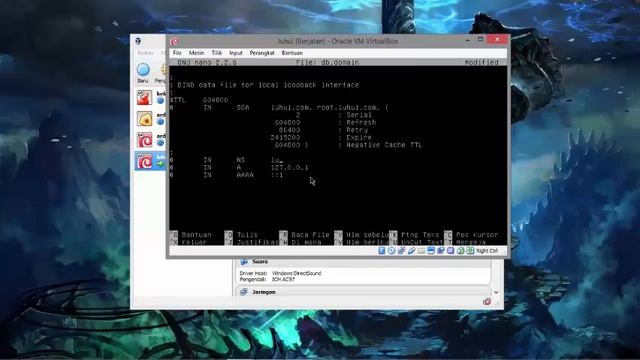Screen dimensions: 640x360
Task: Open the Mesin menu
Action: pyautogui.click(x=196, y=53)
